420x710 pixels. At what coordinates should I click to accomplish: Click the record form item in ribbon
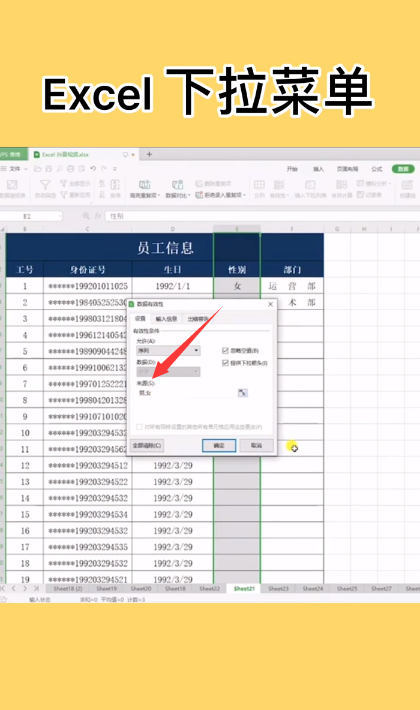tap(369, 195)
